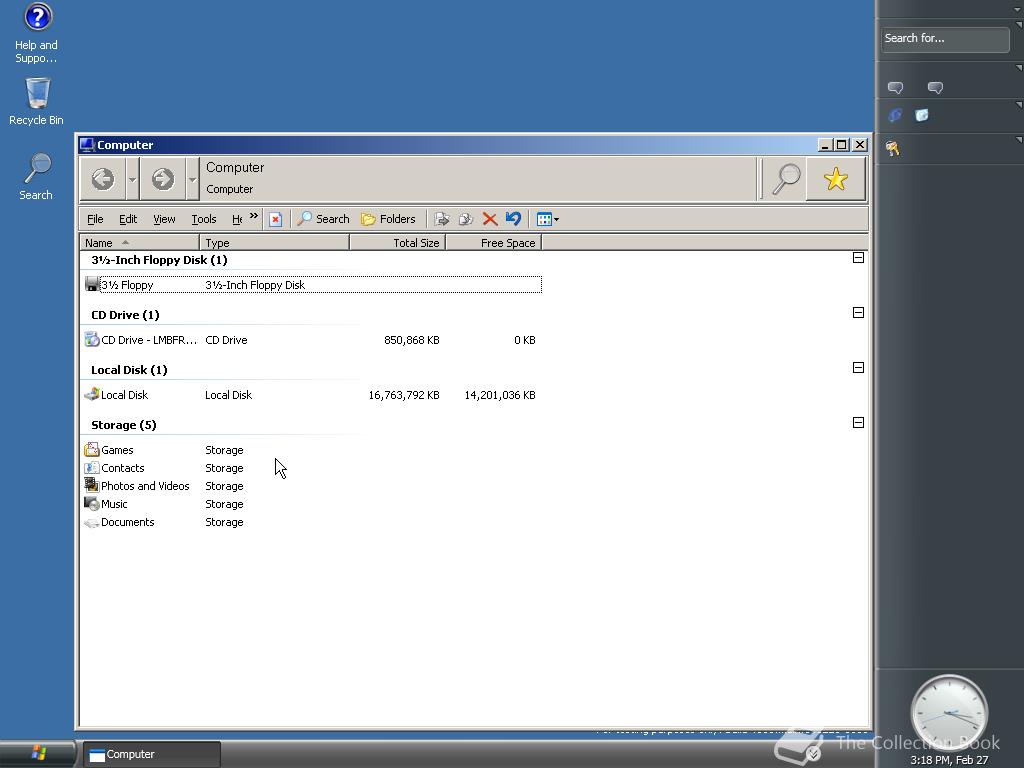This screenshot has width=1024, height=768.
Task: Open the File menu
Action: point(95,219)
